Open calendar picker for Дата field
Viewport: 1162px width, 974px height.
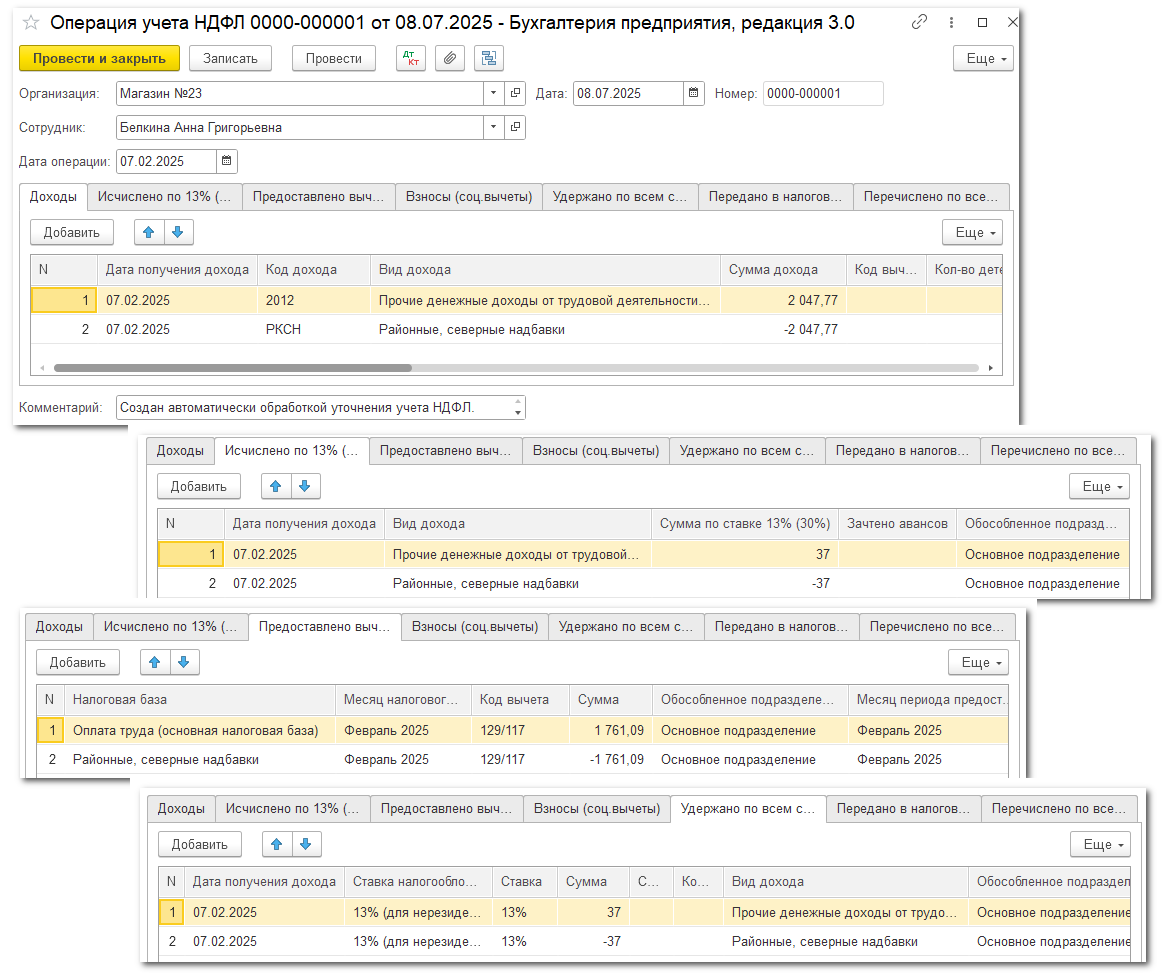[694, 94]
